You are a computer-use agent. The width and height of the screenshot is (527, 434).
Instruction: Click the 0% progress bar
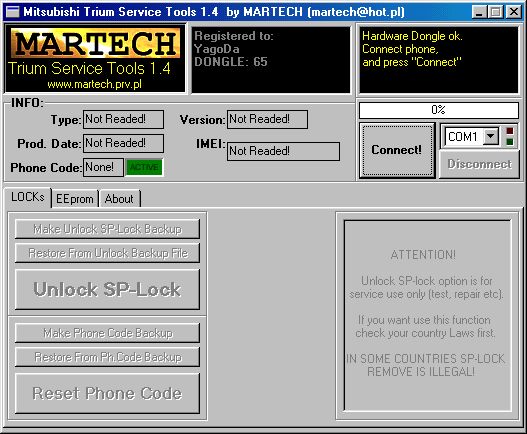(439, 110)
